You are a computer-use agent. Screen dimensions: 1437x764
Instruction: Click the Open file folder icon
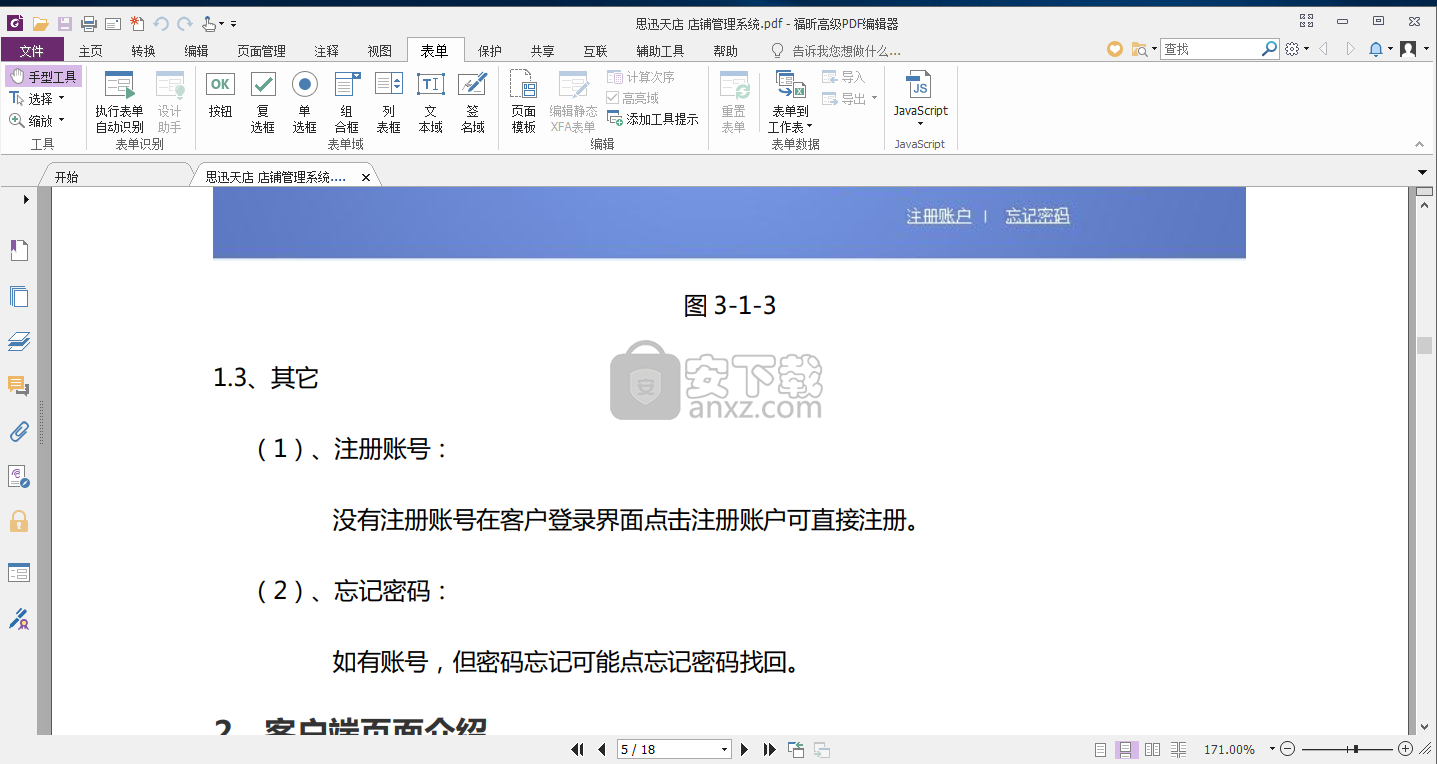click(40, 23)
